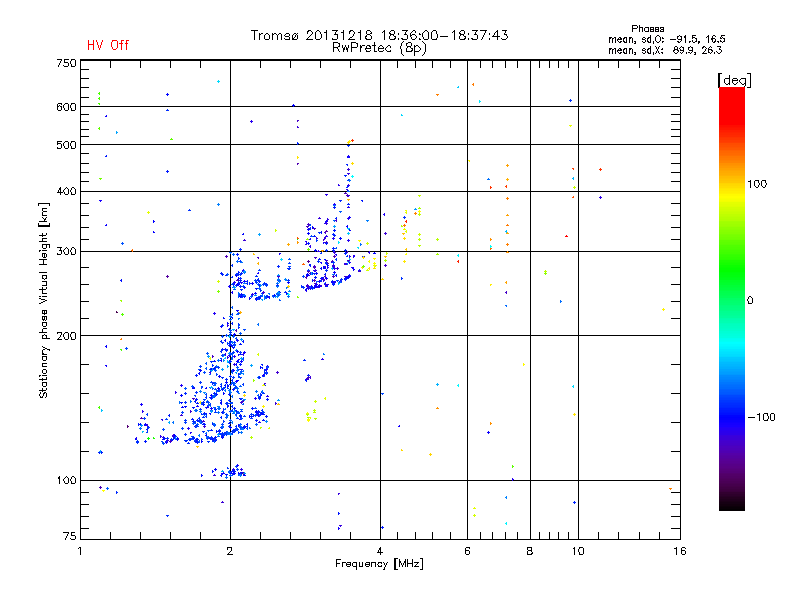Click the y-axis label '600'
800x600 pixels.
(66, 107)
